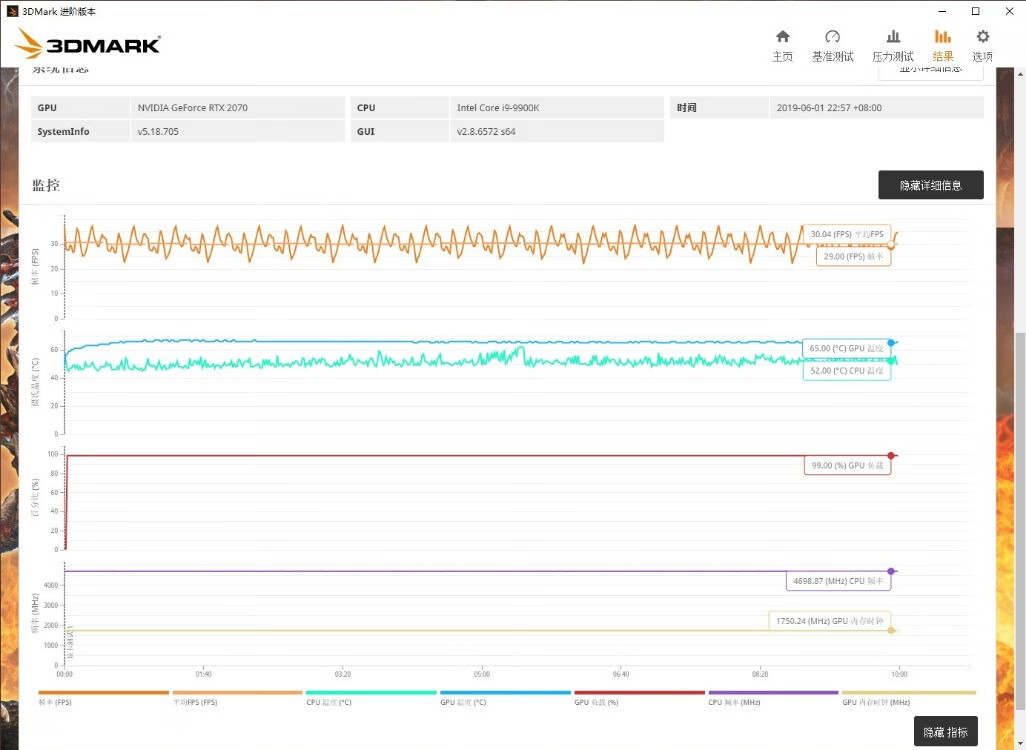Click the yellow GPU memory clock end-point marker
Screen dimensions: 1026x750
pyautogui.click(x=891, y=630)
